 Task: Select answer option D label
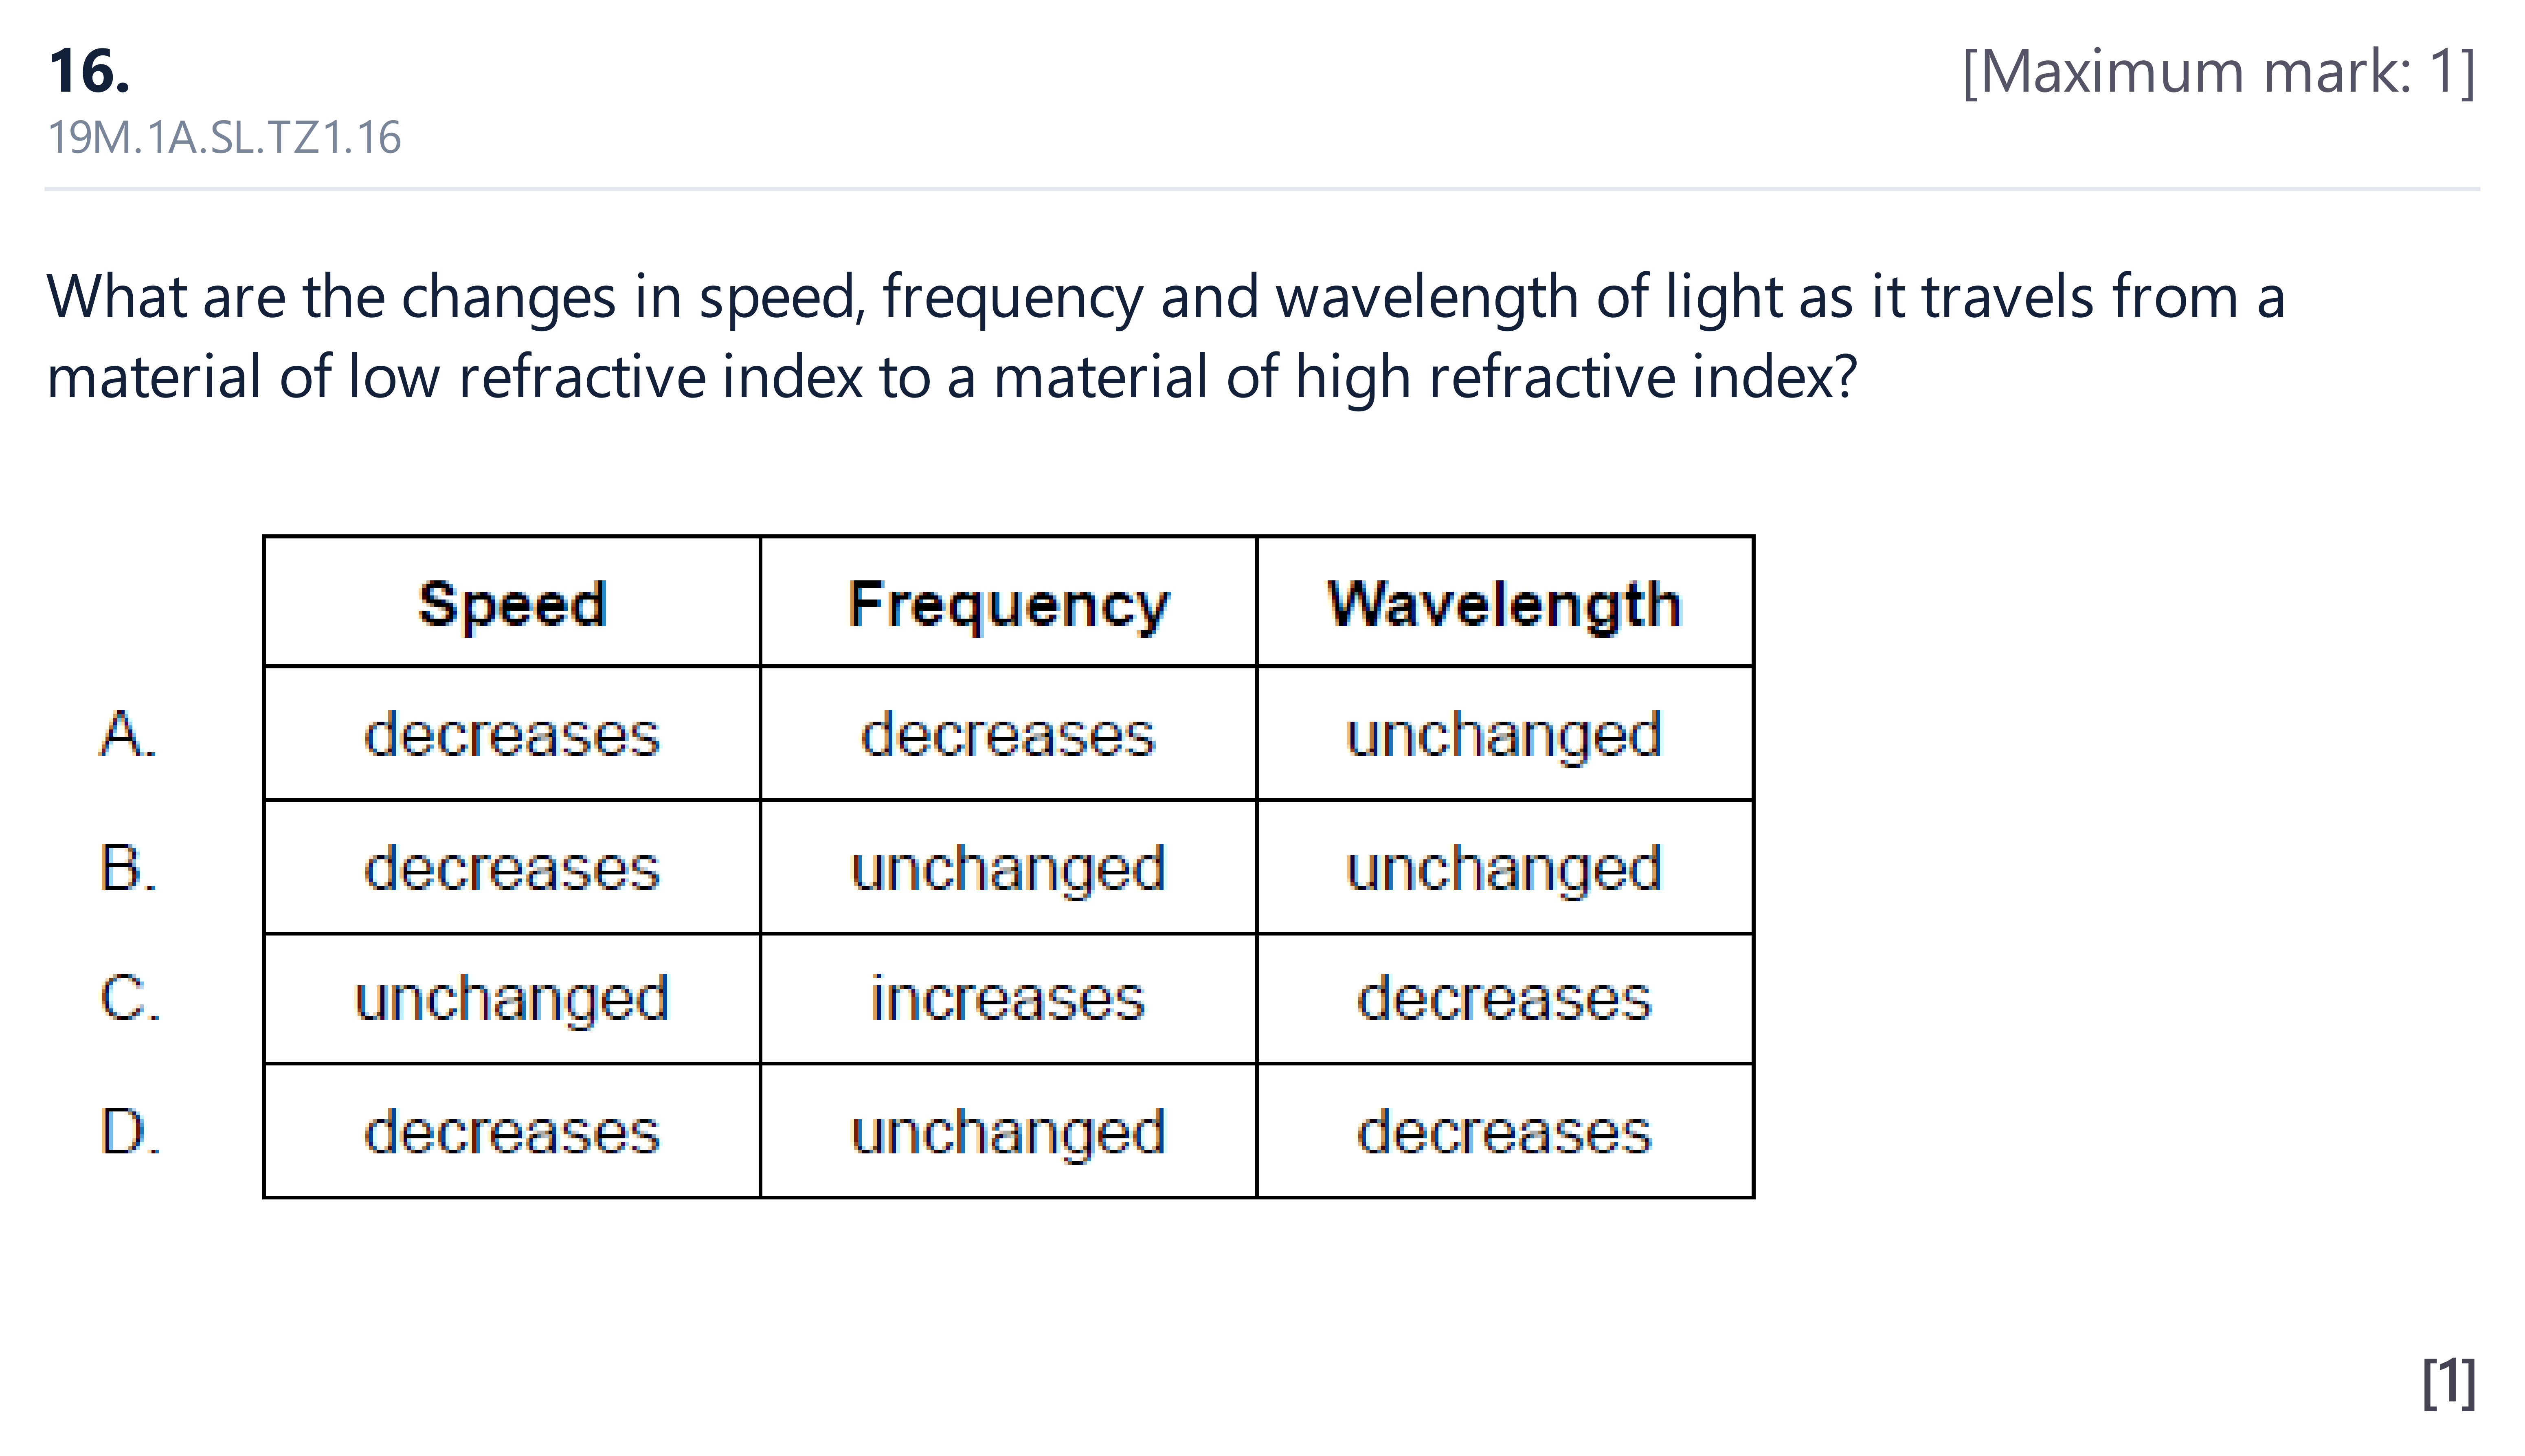[x=130, y=1132]
